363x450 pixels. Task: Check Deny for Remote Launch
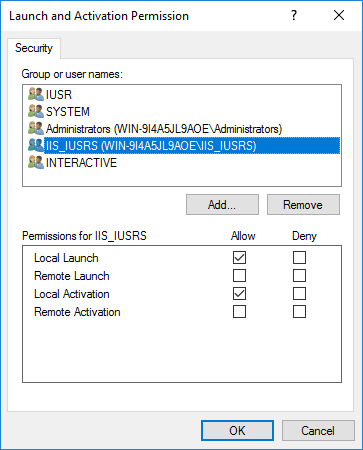coord(299,276)
